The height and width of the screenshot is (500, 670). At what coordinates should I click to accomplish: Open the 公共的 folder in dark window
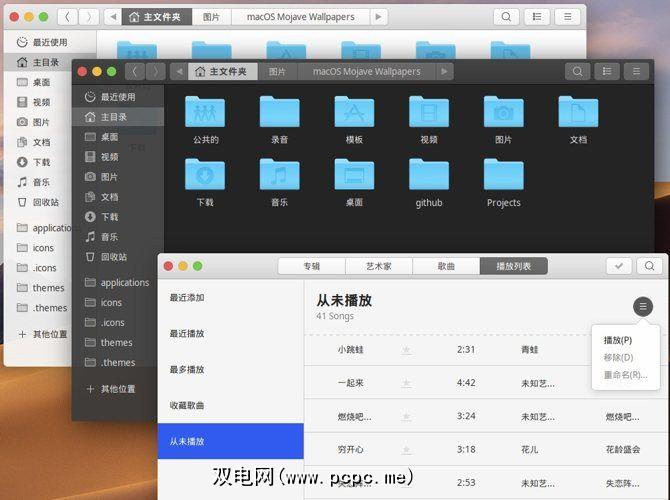[205, 112]
